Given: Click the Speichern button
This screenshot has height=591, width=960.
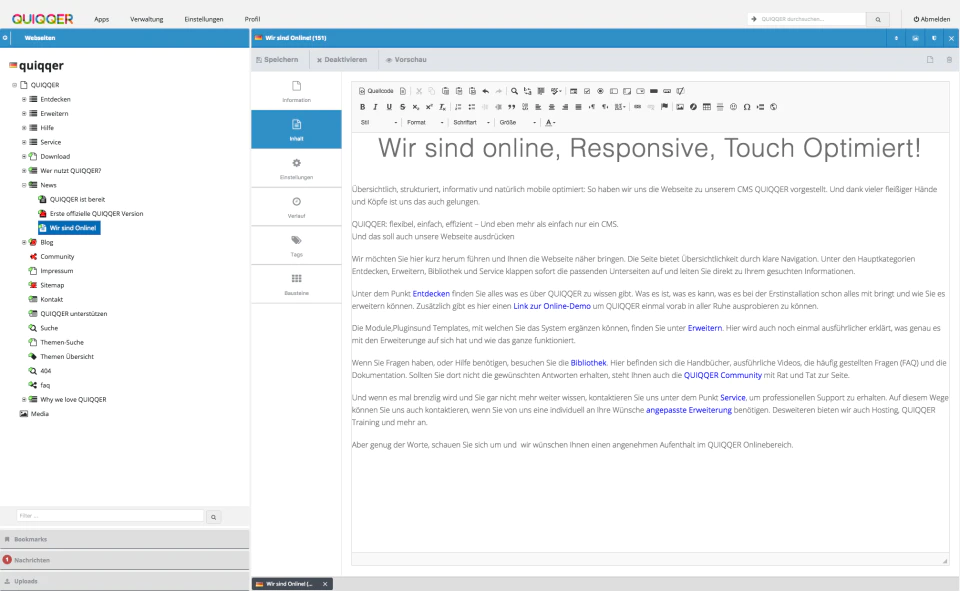Looking at the screenshot, I should [x=277, y=59].
